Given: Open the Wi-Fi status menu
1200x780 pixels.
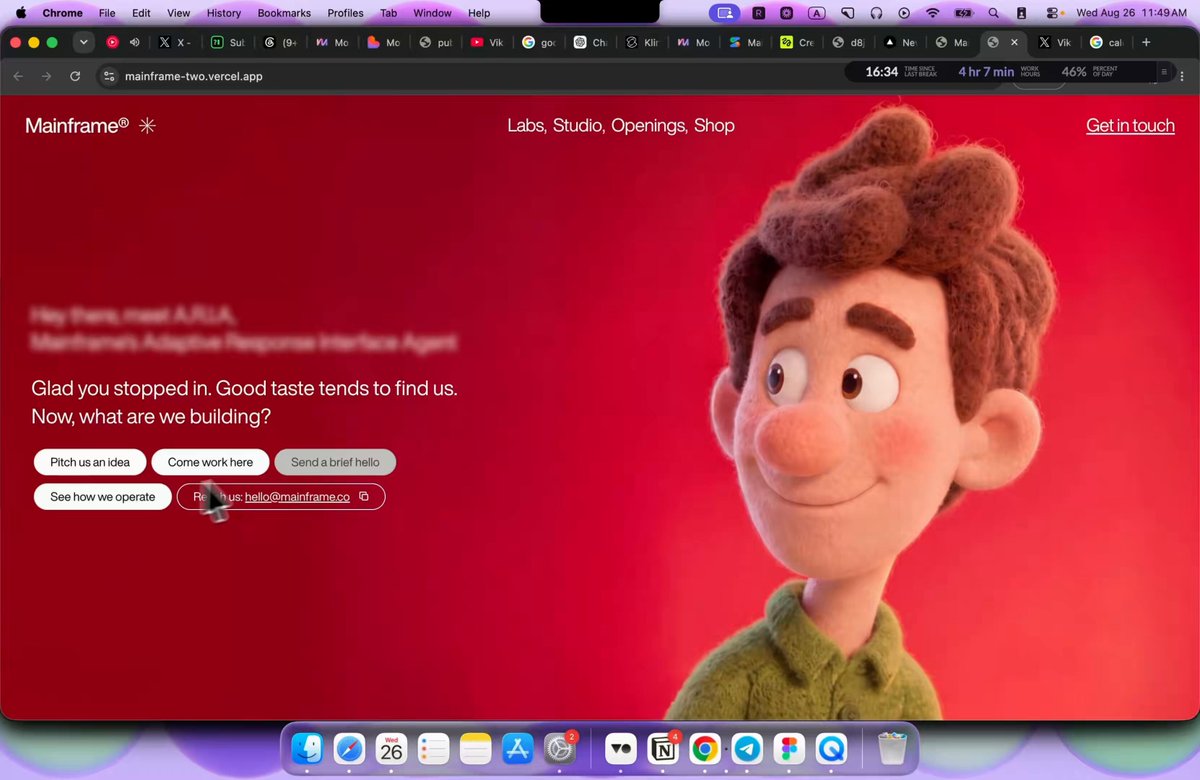Looking at the screenshot, I should point(933,13).
